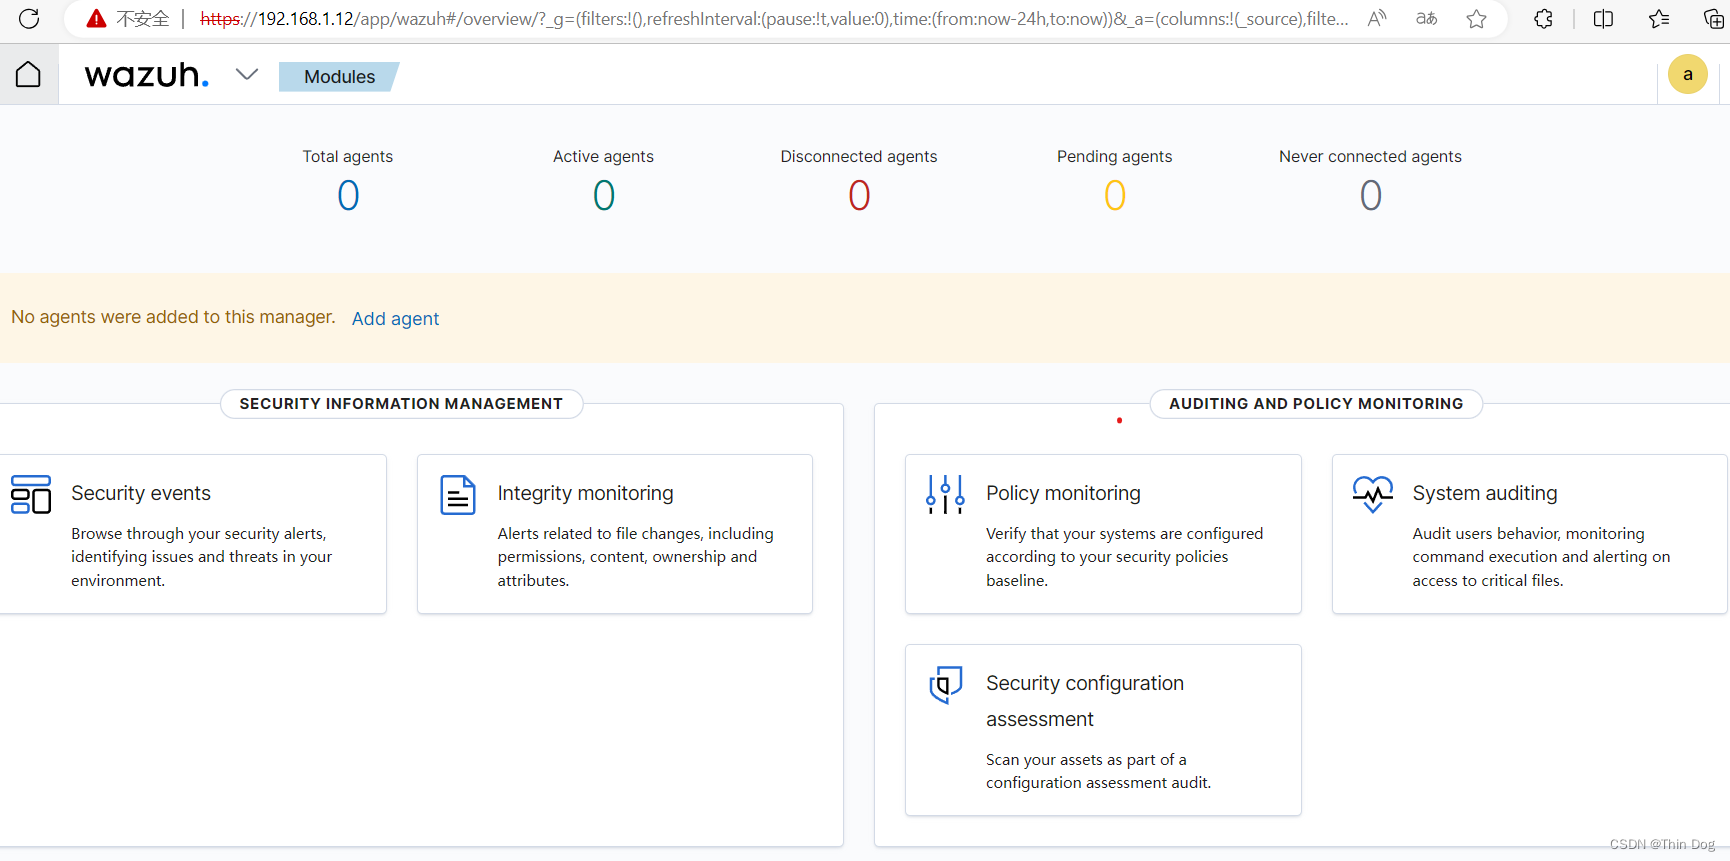Click Security Information Management heading

(x=401, y=404)
